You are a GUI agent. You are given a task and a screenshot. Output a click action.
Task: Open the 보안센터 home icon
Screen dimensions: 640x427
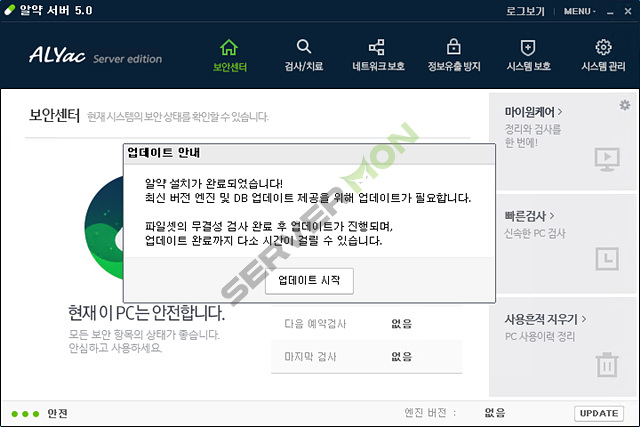point(229,47)
